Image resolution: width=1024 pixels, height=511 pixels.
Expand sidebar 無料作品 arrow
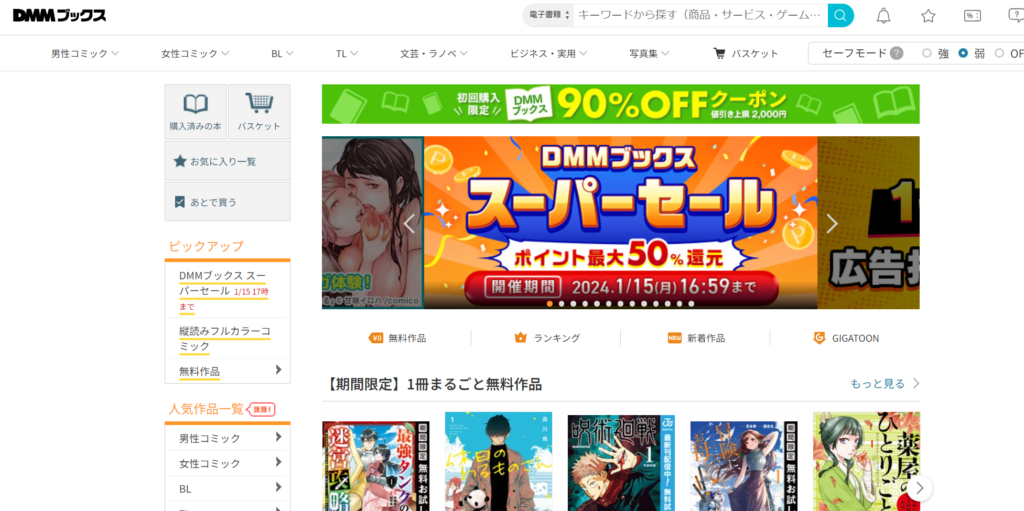(x=279, y=370)
